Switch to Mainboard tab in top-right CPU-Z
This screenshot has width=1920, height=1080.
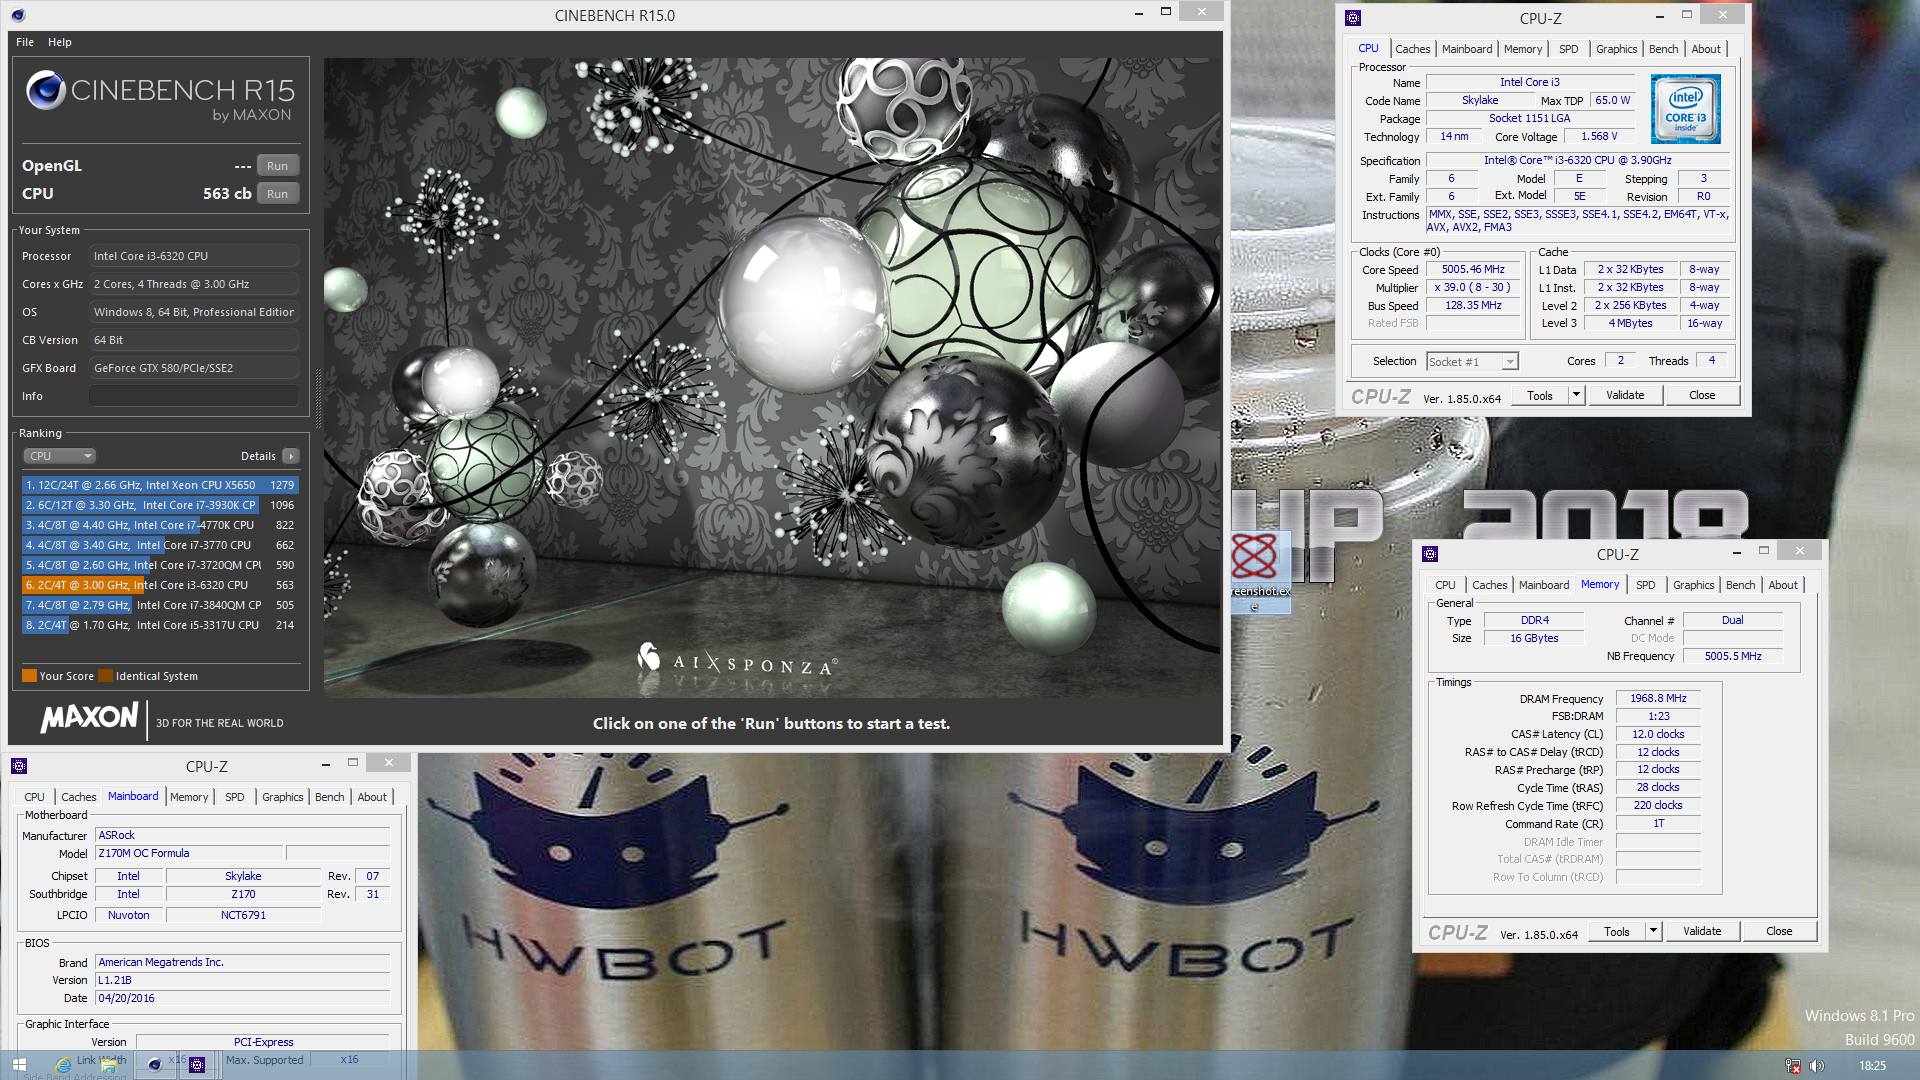[x=1466, y=49]
